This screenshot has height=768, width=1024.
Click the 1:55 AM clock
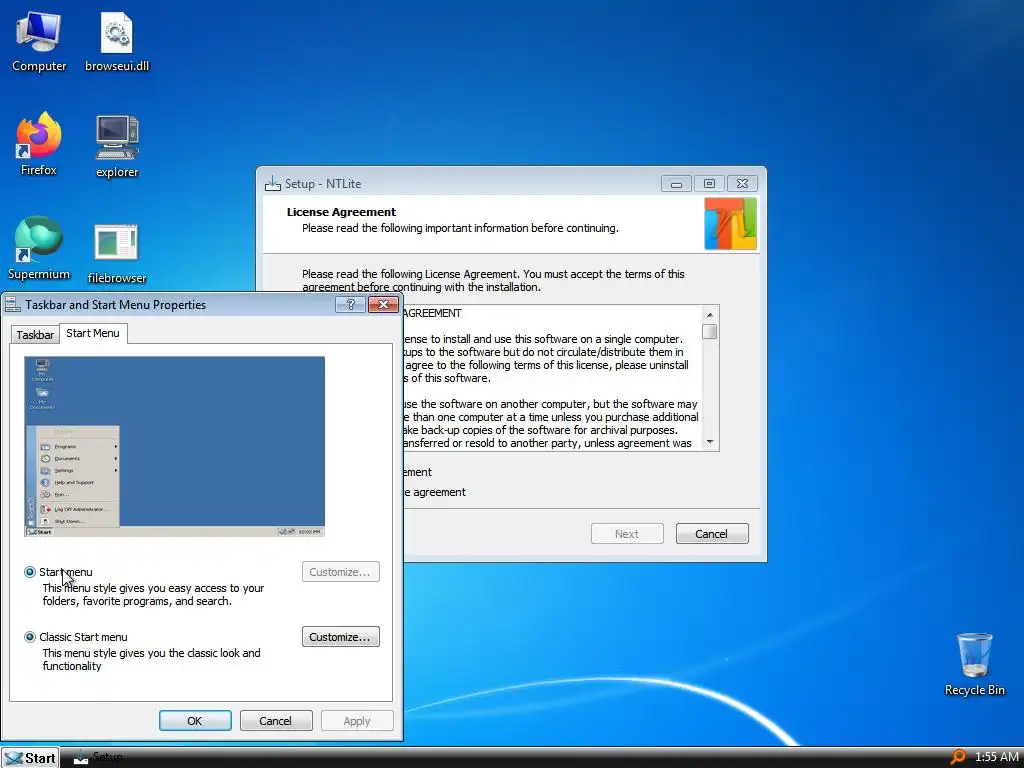point(997,757)
